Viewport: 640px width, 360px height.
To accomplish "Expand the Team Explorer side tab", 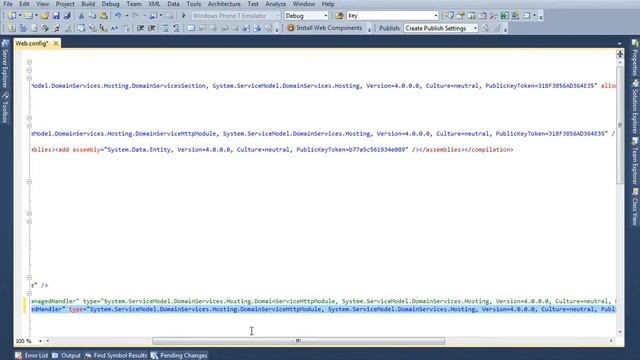I will pyautogui.click(x=635, y=162).
